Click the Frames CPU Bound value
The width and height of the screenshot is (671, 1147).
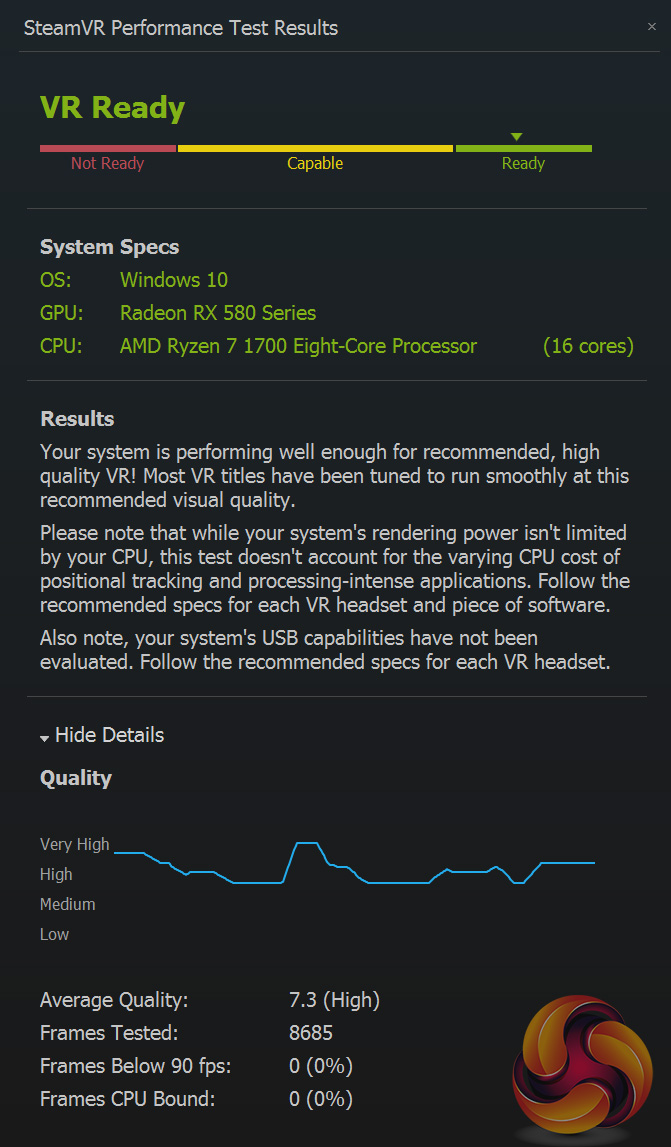point(321,1099)
